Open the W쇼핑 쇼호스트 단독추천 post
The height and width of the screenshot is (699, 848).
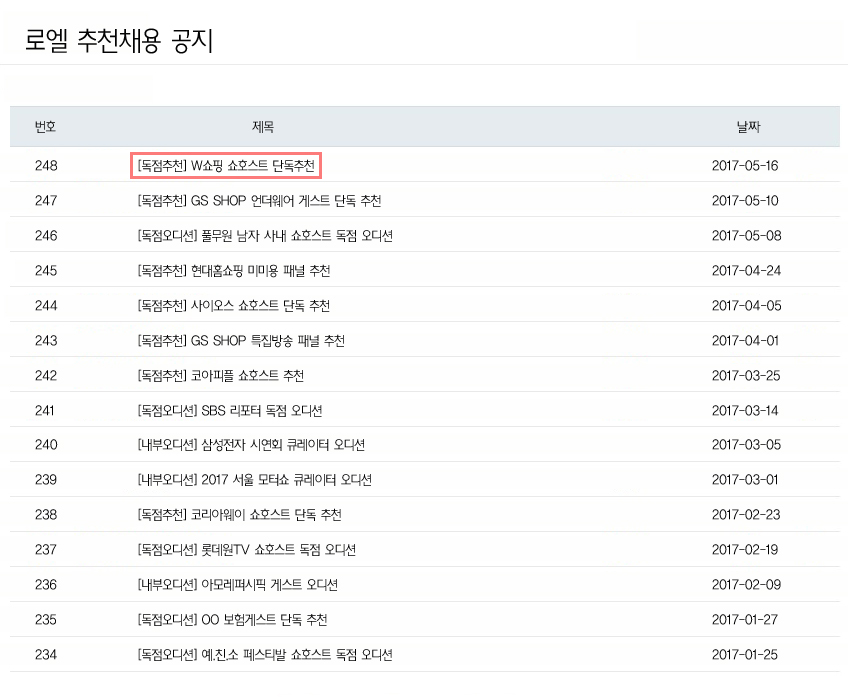[226, 165]
